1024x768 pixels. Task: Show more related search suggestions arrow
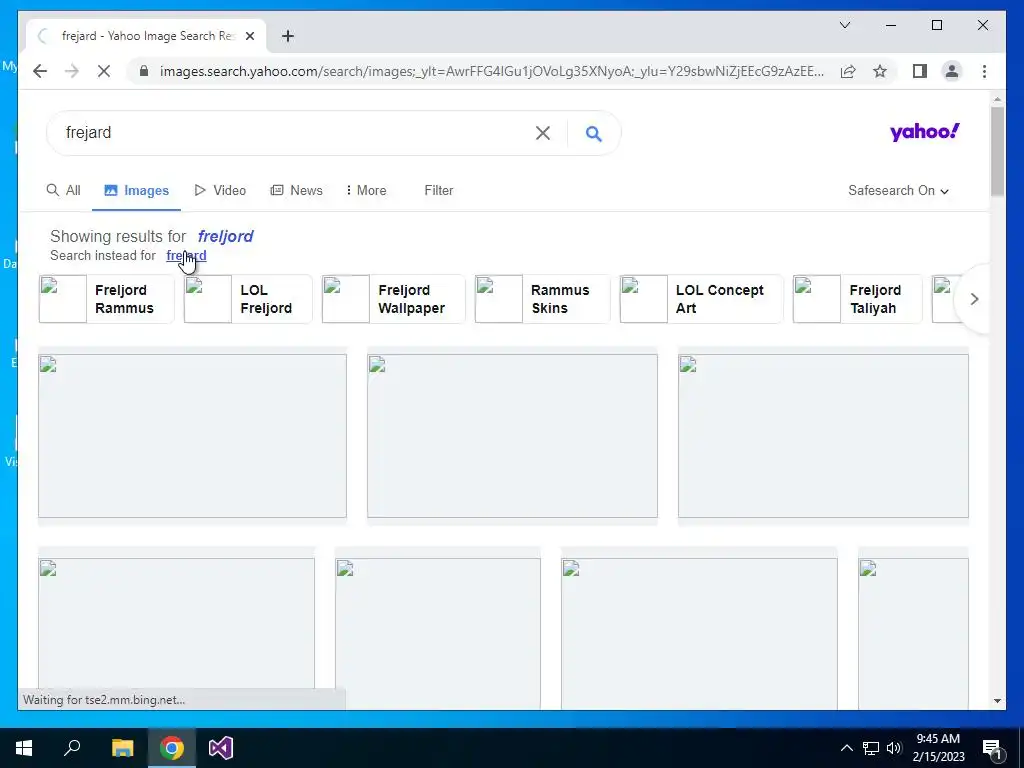[974, 299]
